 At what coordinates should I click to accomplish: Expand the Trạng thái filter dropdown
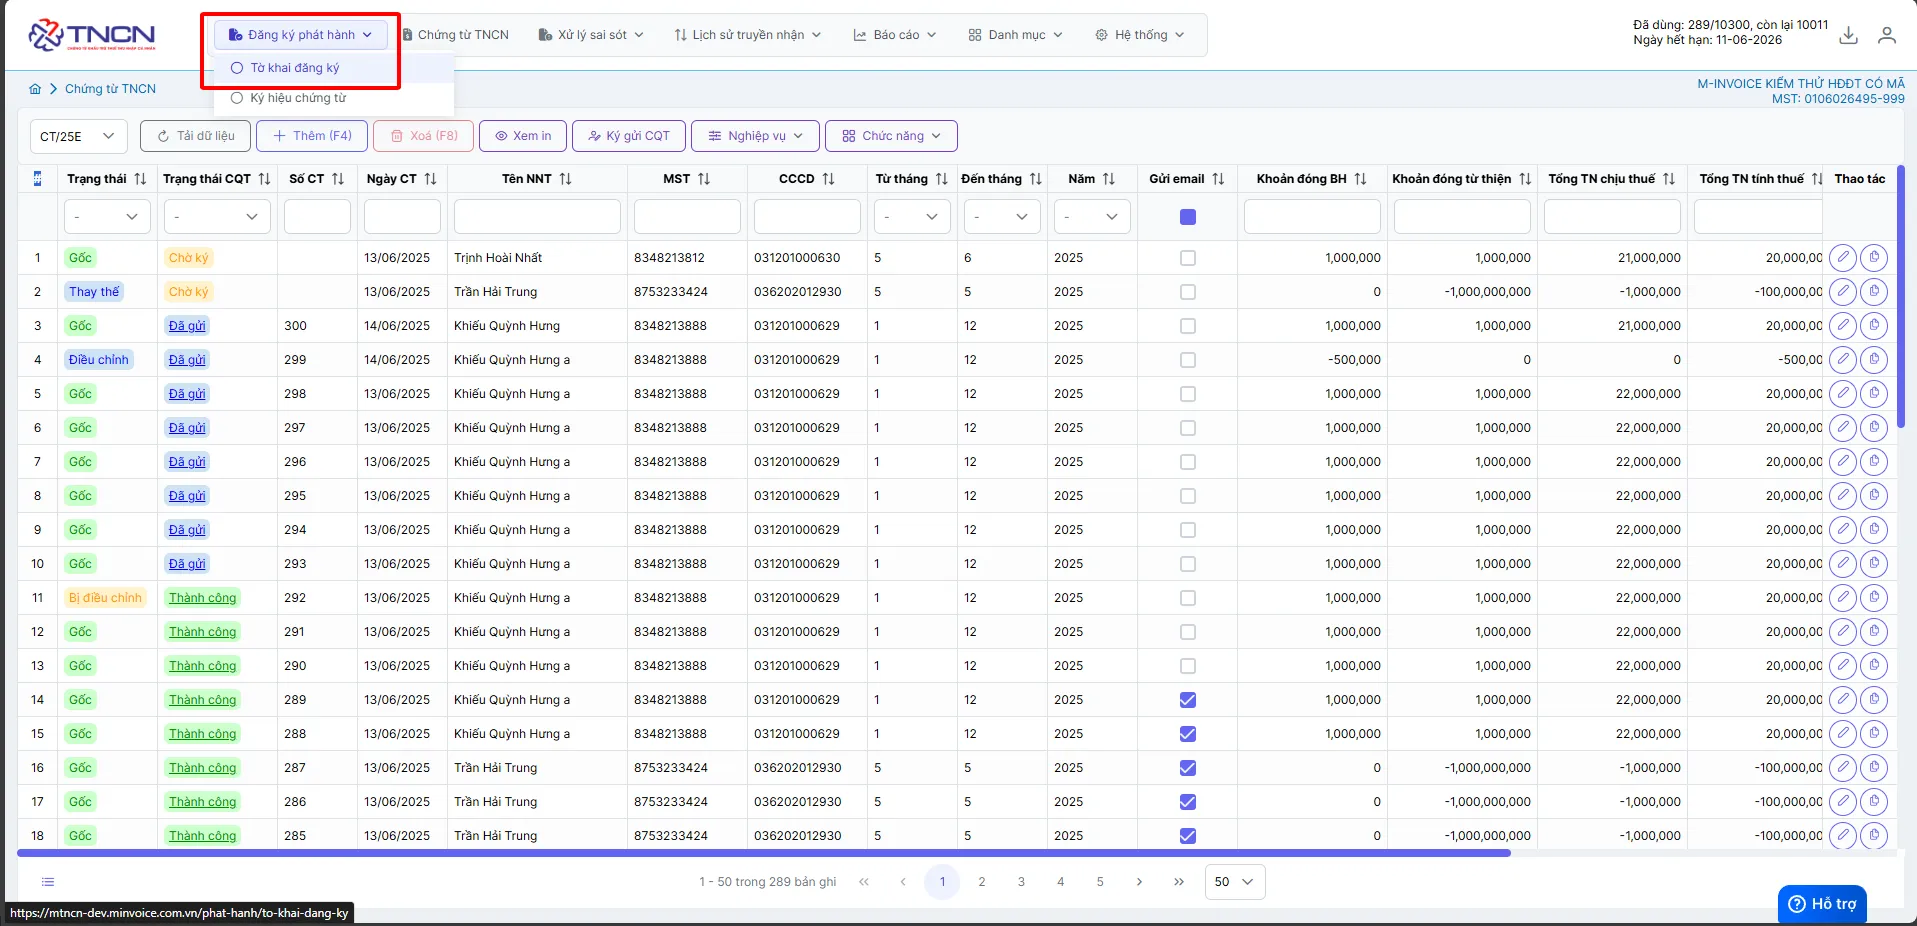(107, 217)
